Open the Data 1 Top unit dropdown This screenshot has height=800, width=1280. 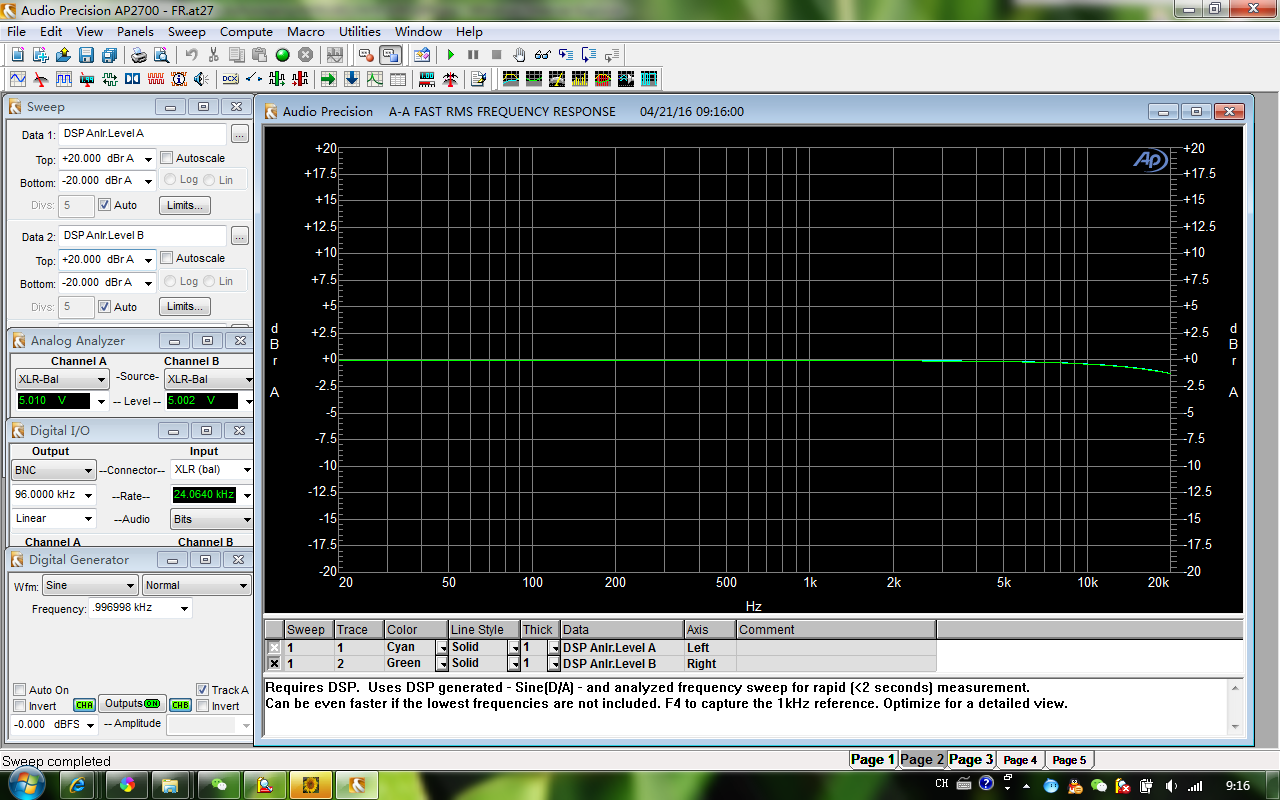click(x=148, y=159)
